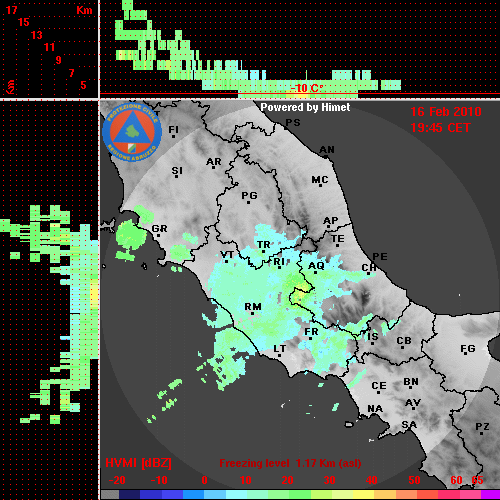Click the '30' dBZ scale value
Screen dimensions: 500x500
pyautogui.click(x=329, y=480)
